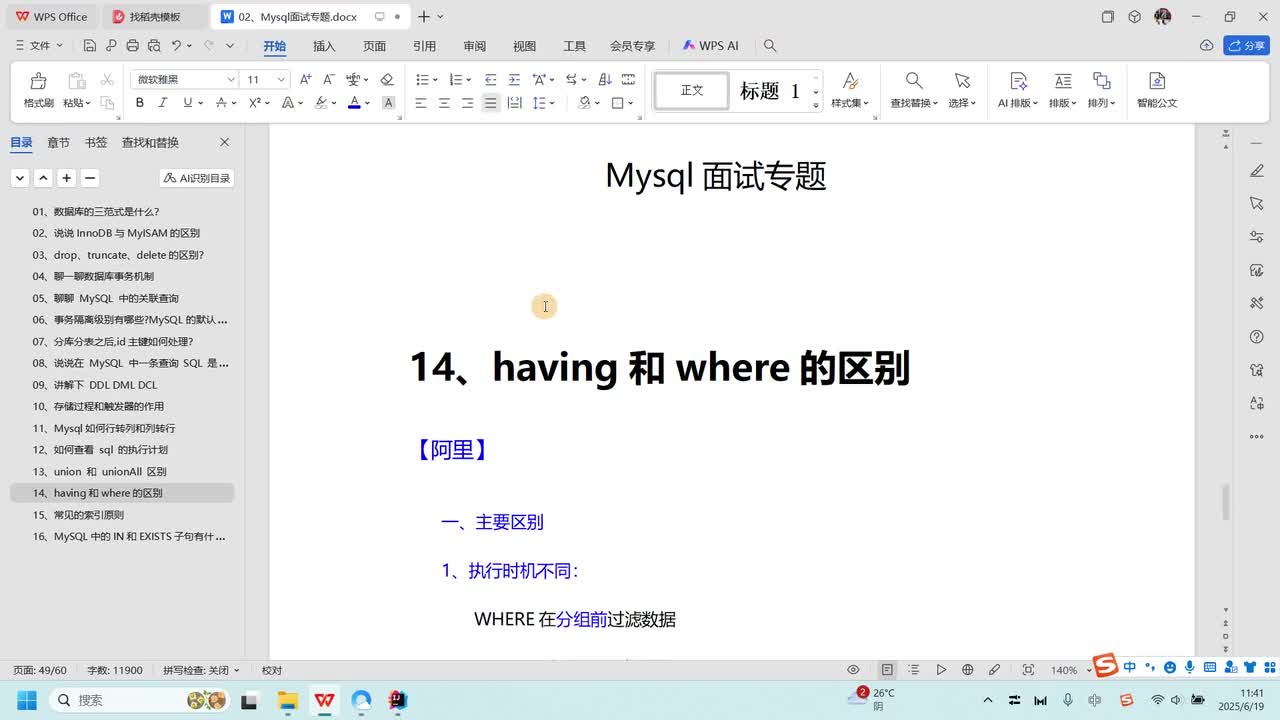Open the Bookmarks (书签) panel tab

point(96,143)
